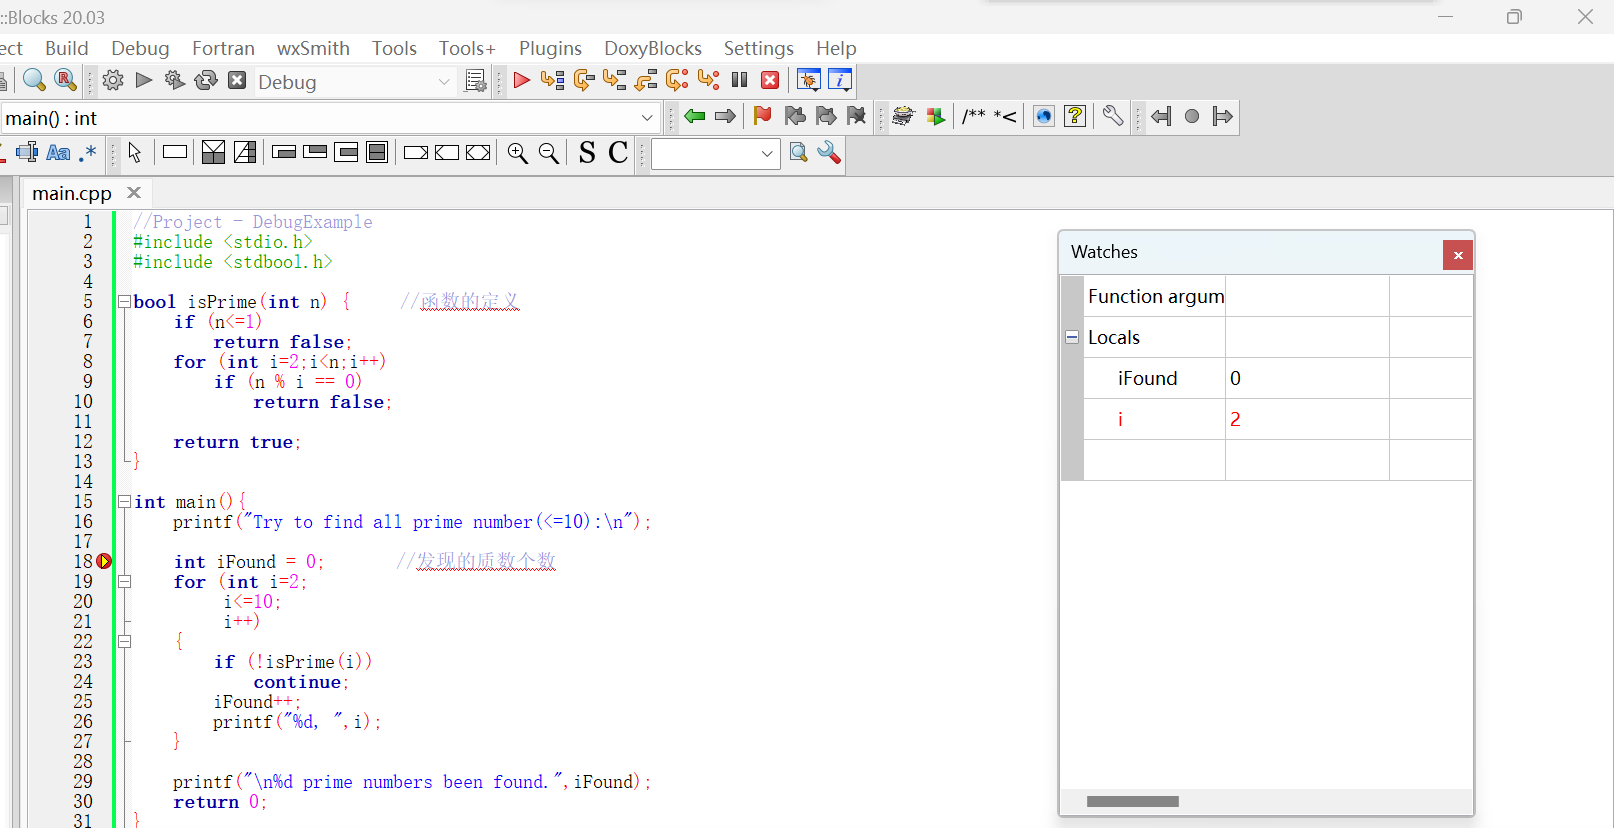Click the Run to cursor icon
1614x828 pixels.
tap(552, 80)
